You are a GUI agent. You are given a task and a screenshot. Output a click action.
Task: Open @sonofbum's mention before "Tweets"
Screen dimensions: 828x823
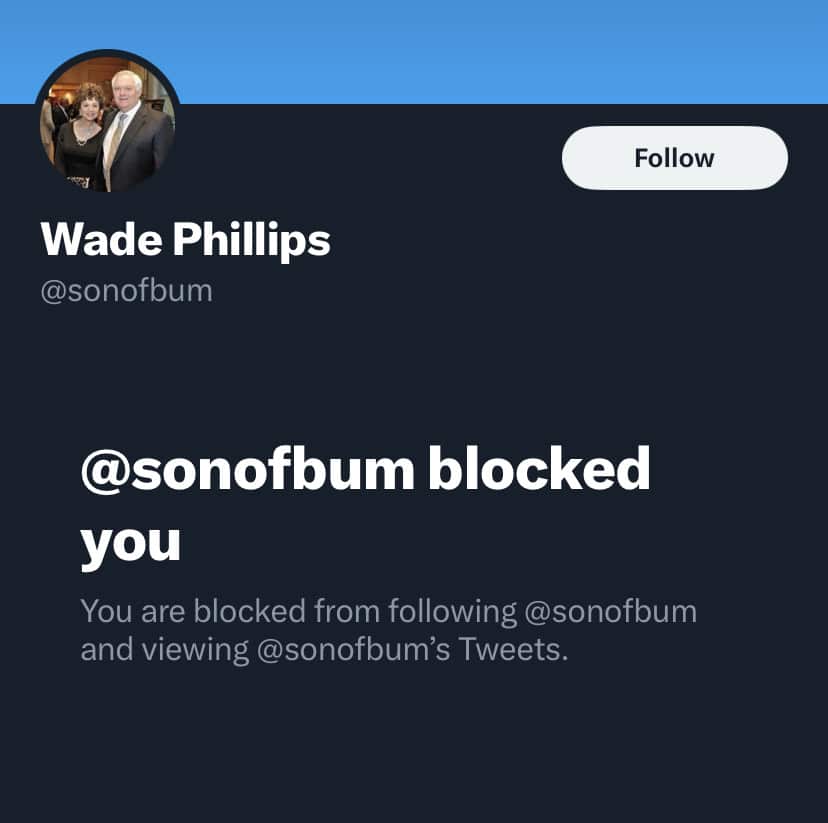(x=353, y=649)
